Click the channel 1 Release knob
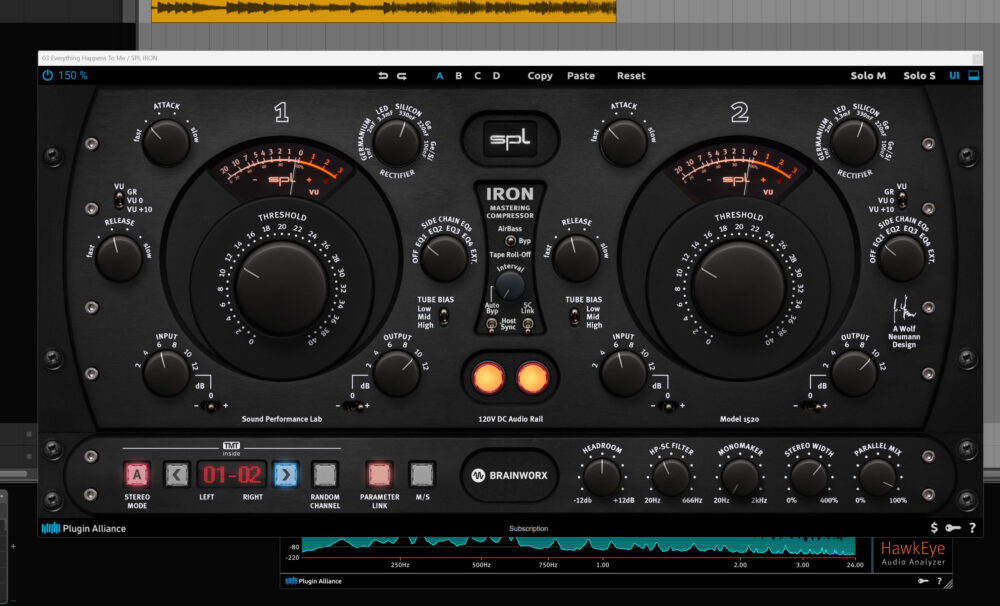The height and width of the screenshot is (606, 1000). coord(119,257)
